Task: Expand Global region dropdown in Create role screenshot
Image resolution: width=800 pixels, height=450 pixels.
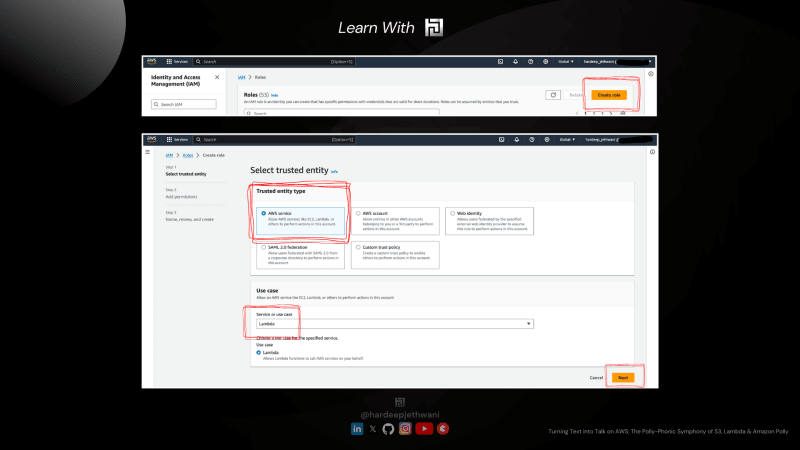Action: tap(567, 139)
